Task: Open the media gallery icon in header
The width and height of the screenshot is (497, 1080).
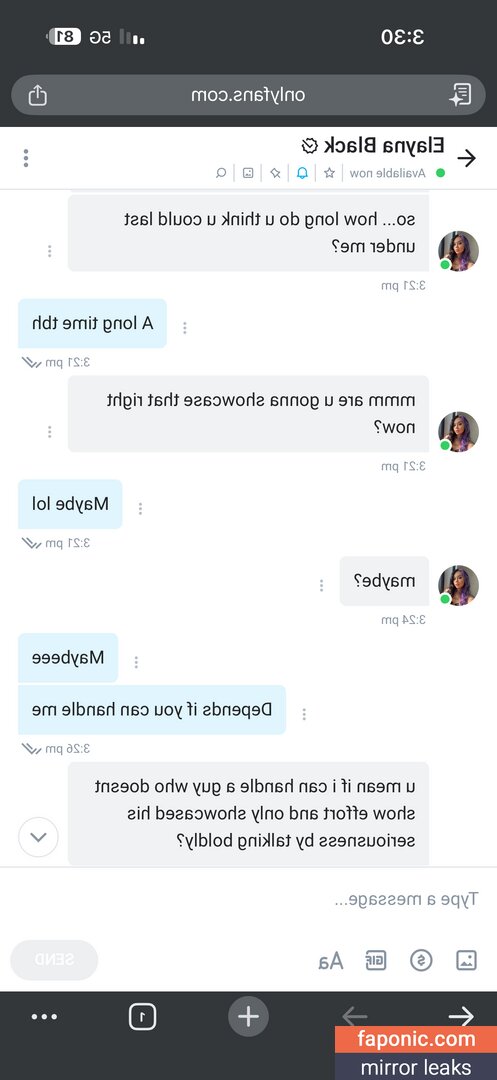Action: pyautogui.click(x=248, y=172)
